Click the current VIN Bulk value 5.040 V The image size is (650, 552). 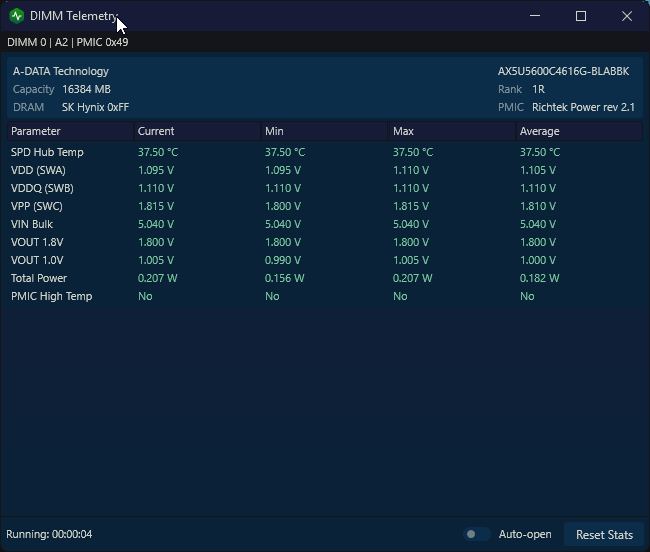[156, 224]
